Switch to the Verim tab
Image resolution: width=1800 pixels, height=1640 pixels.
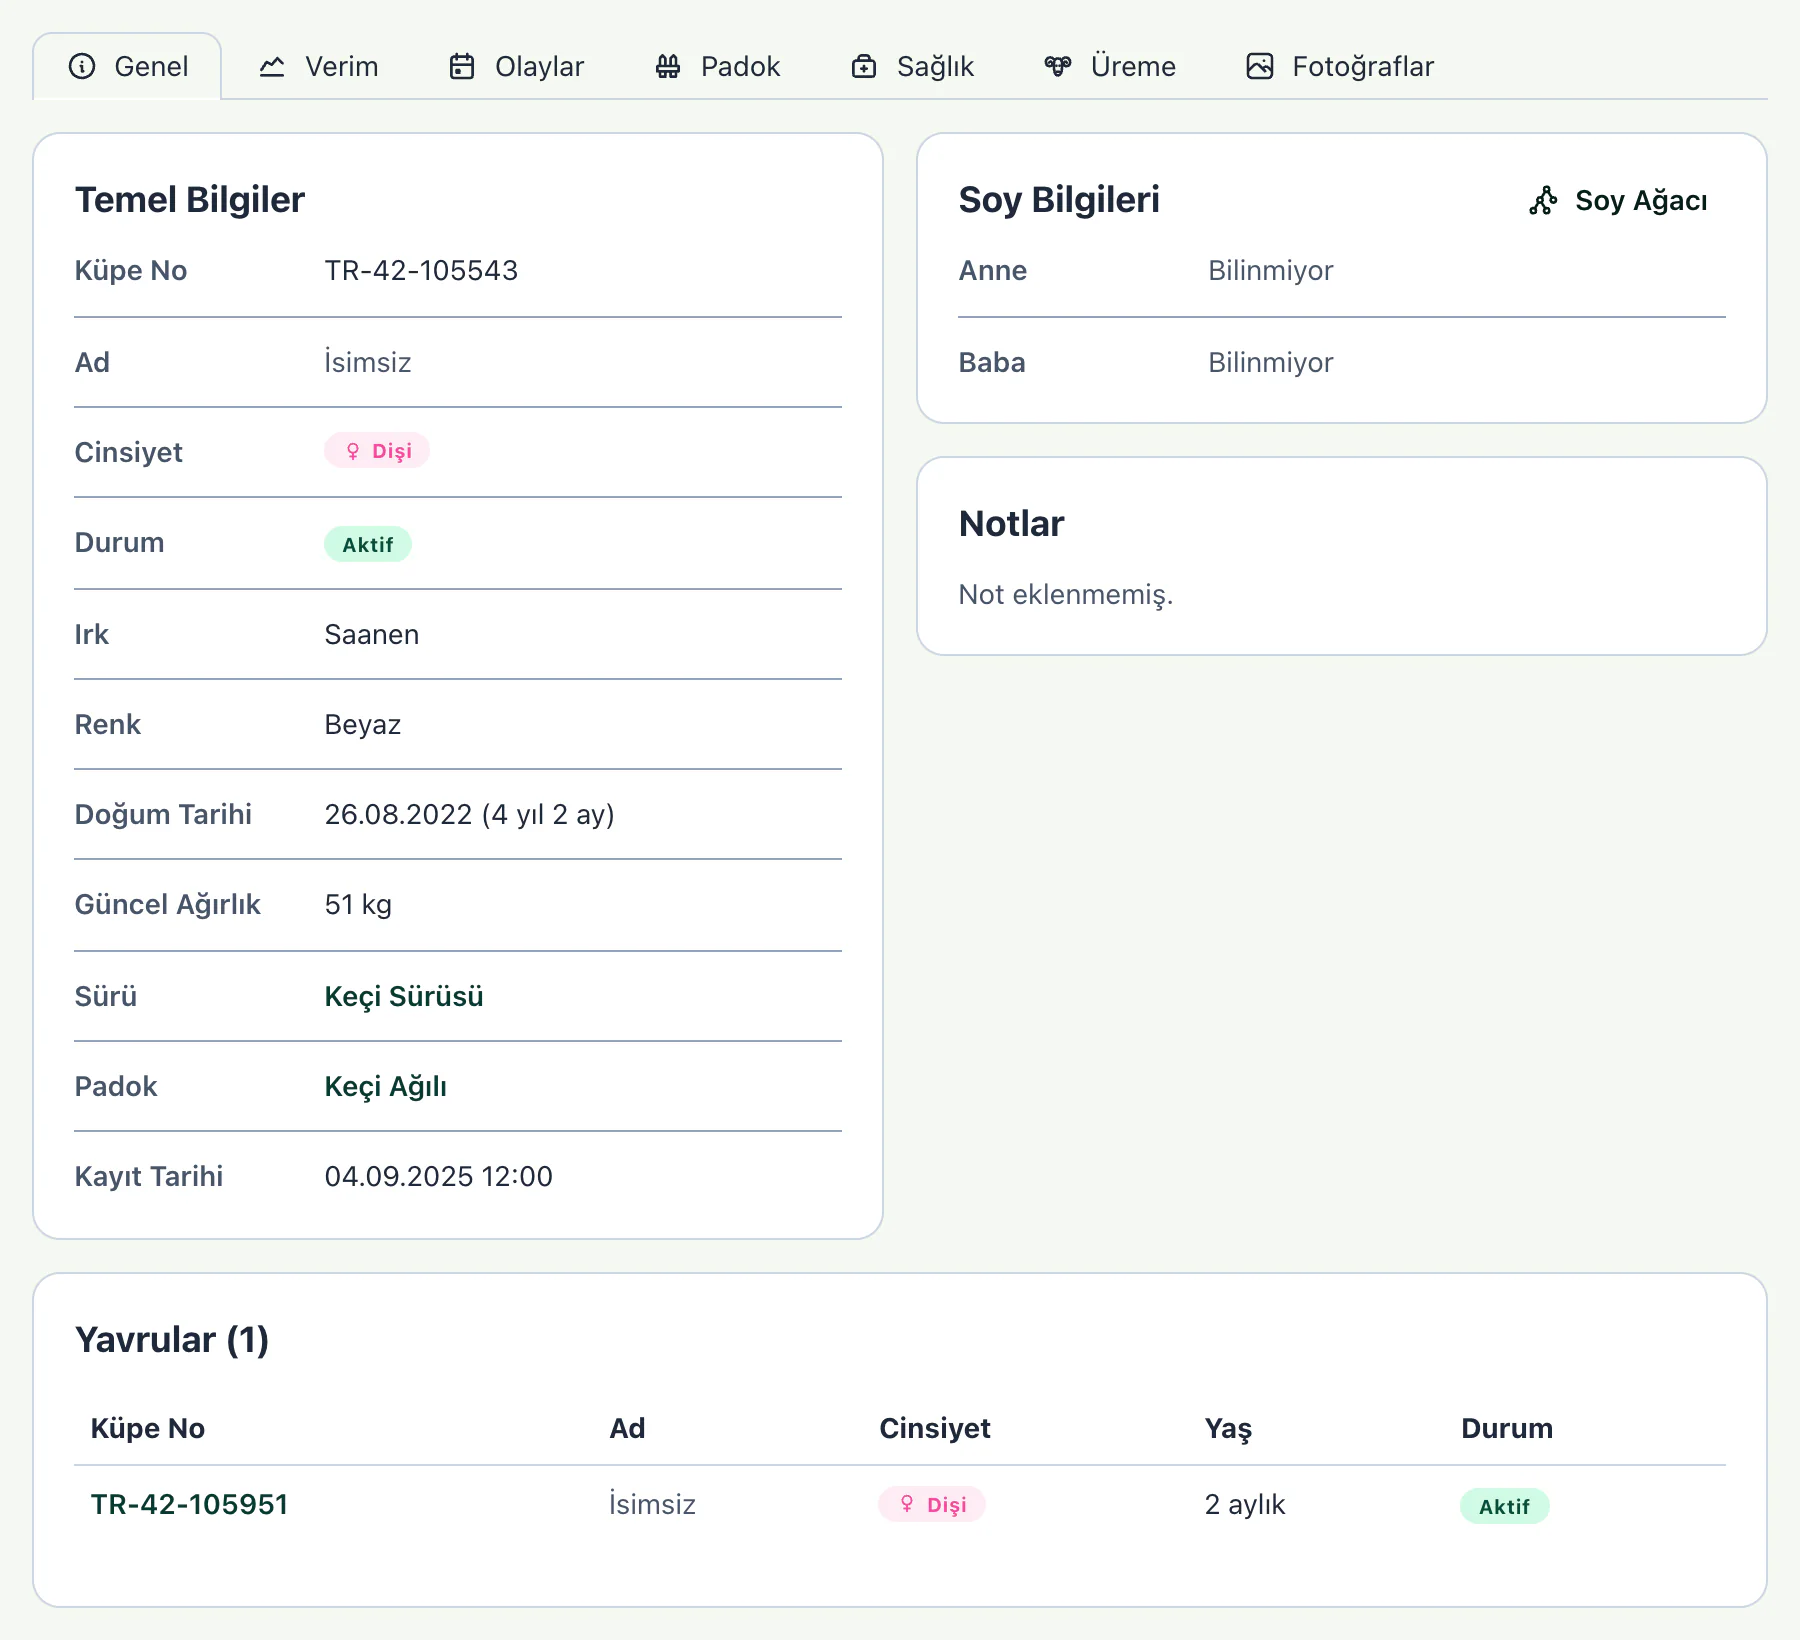[319, 66]
